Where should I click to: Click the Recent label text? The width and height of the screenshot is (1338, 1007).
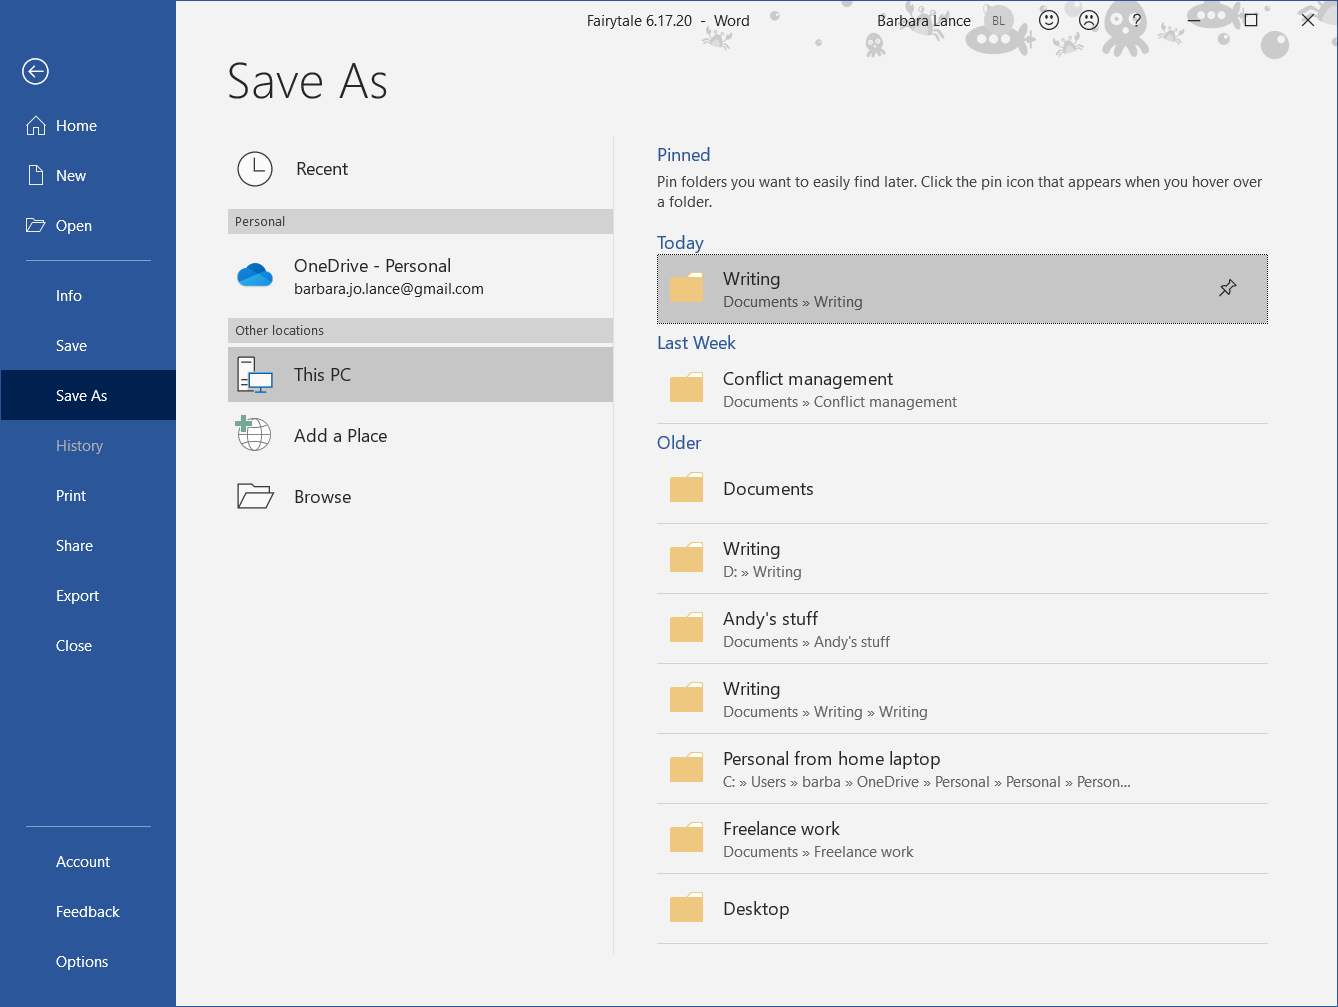pyautogui.click(x=322, y=169)
